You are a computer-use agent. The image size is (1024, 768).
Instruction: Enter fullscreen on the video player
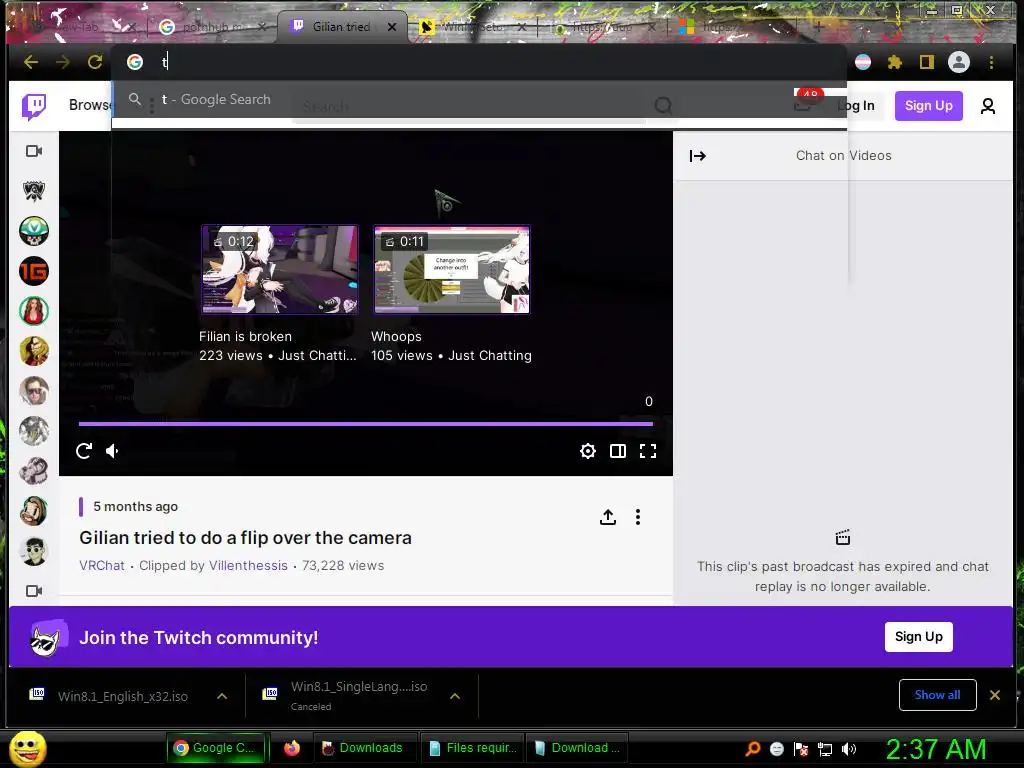click(648, 451)
